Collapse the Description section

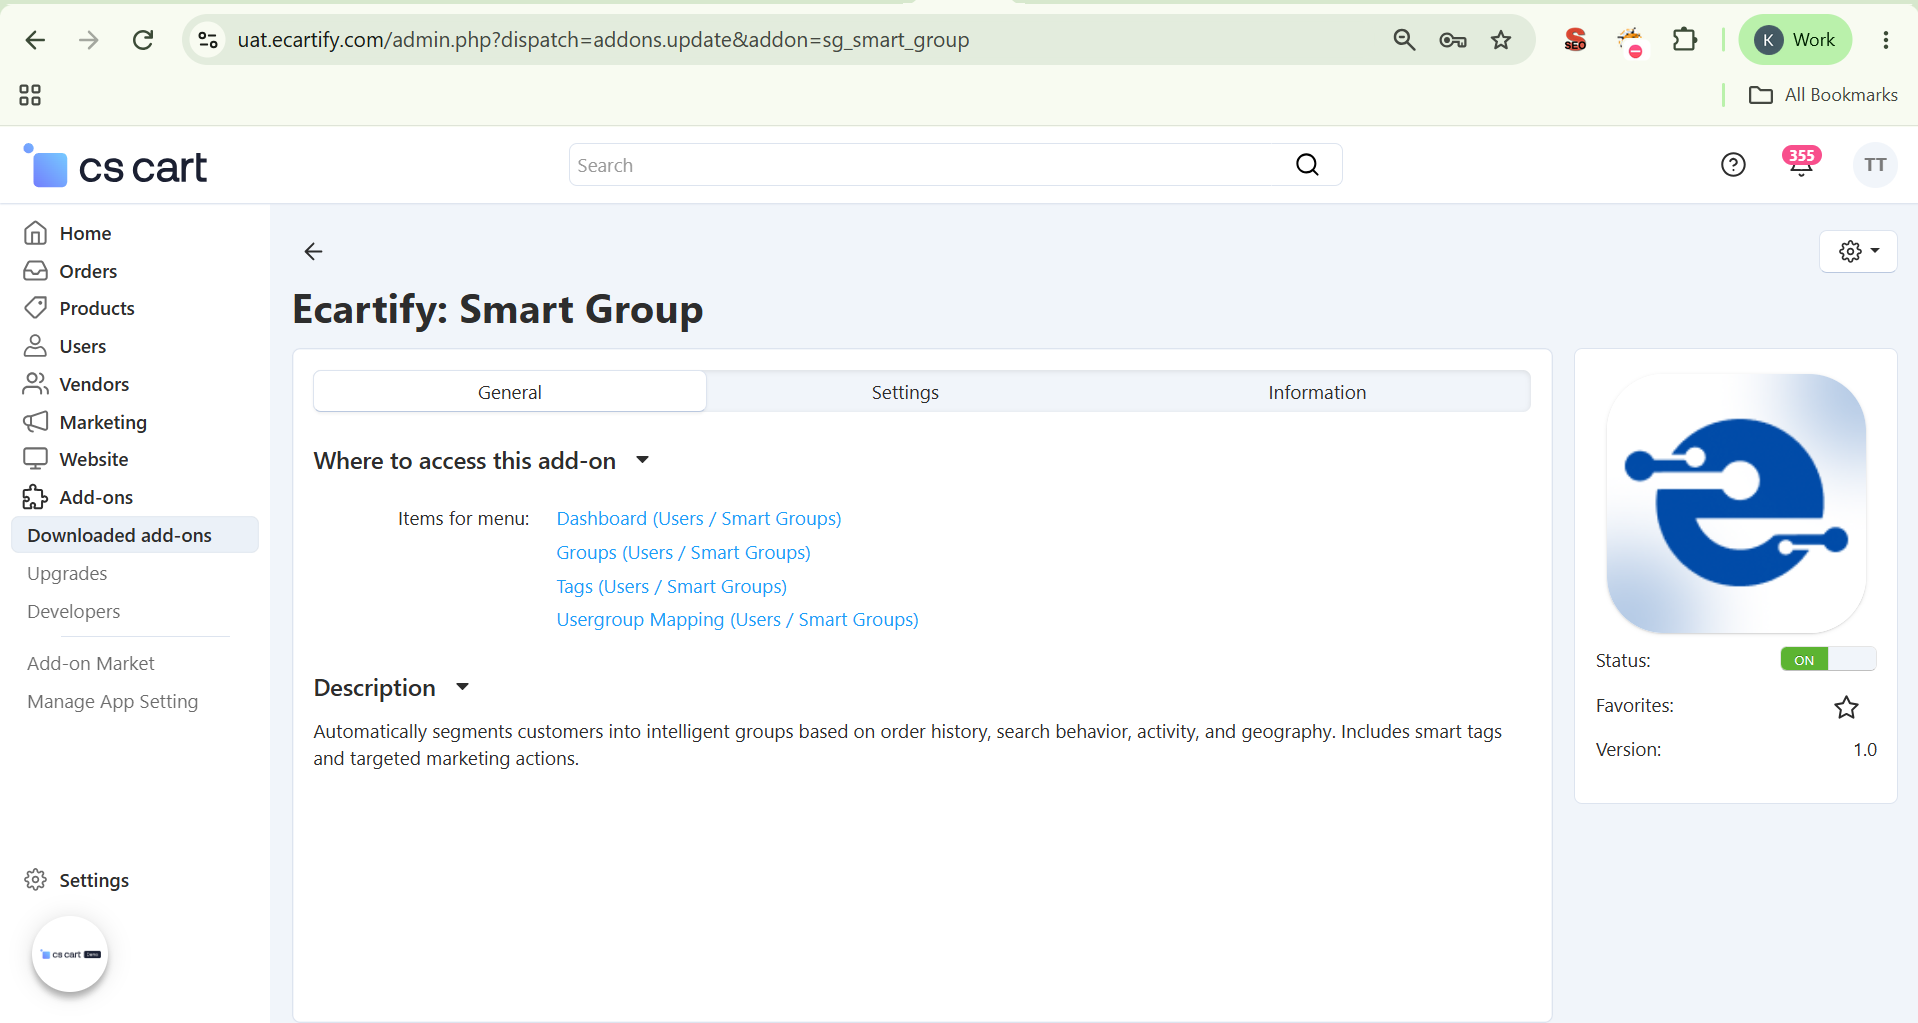point(392,687)
